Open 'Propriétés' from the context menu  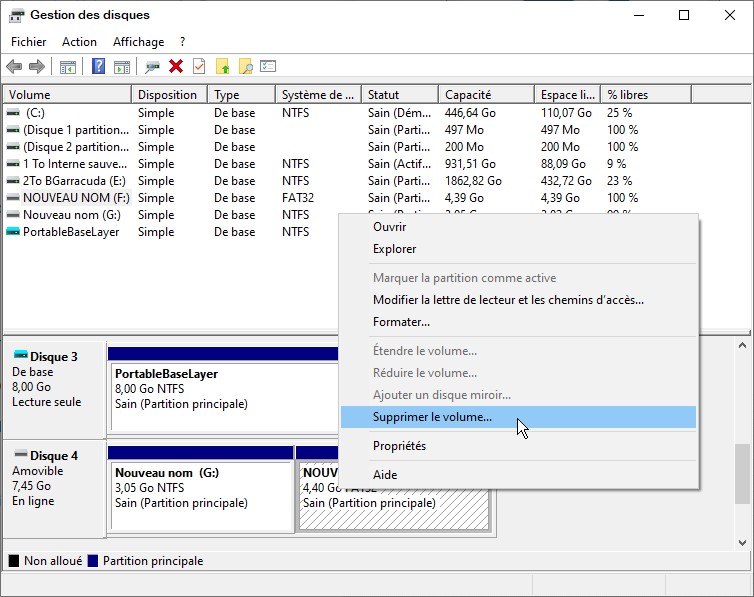(x=399, y=446)
